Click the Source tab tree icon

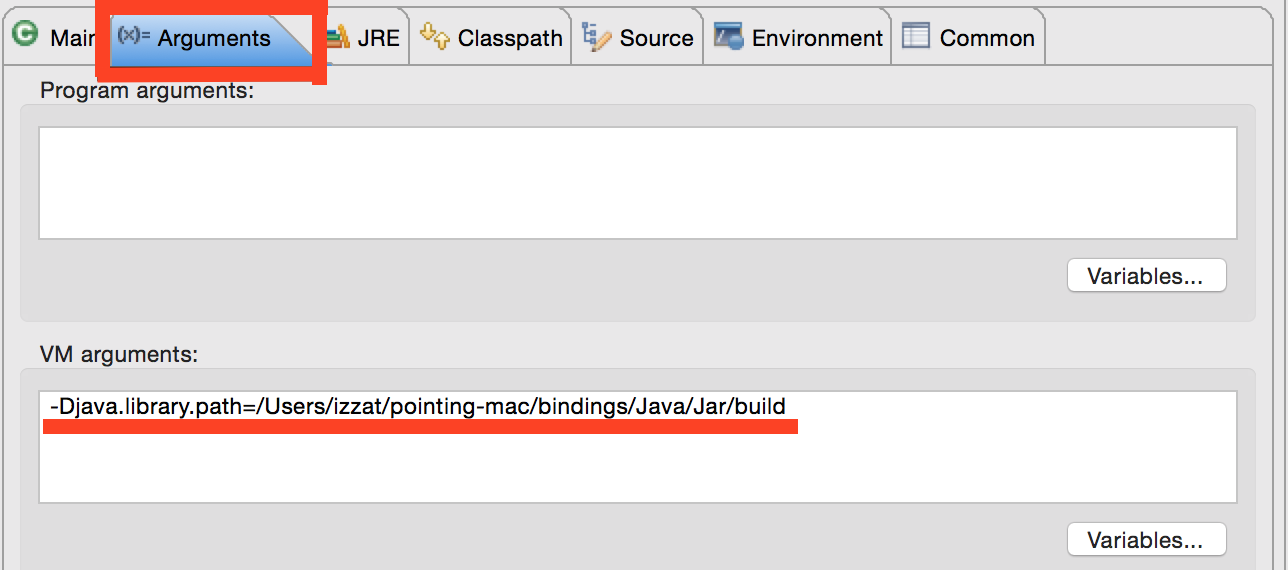[597, 37]
